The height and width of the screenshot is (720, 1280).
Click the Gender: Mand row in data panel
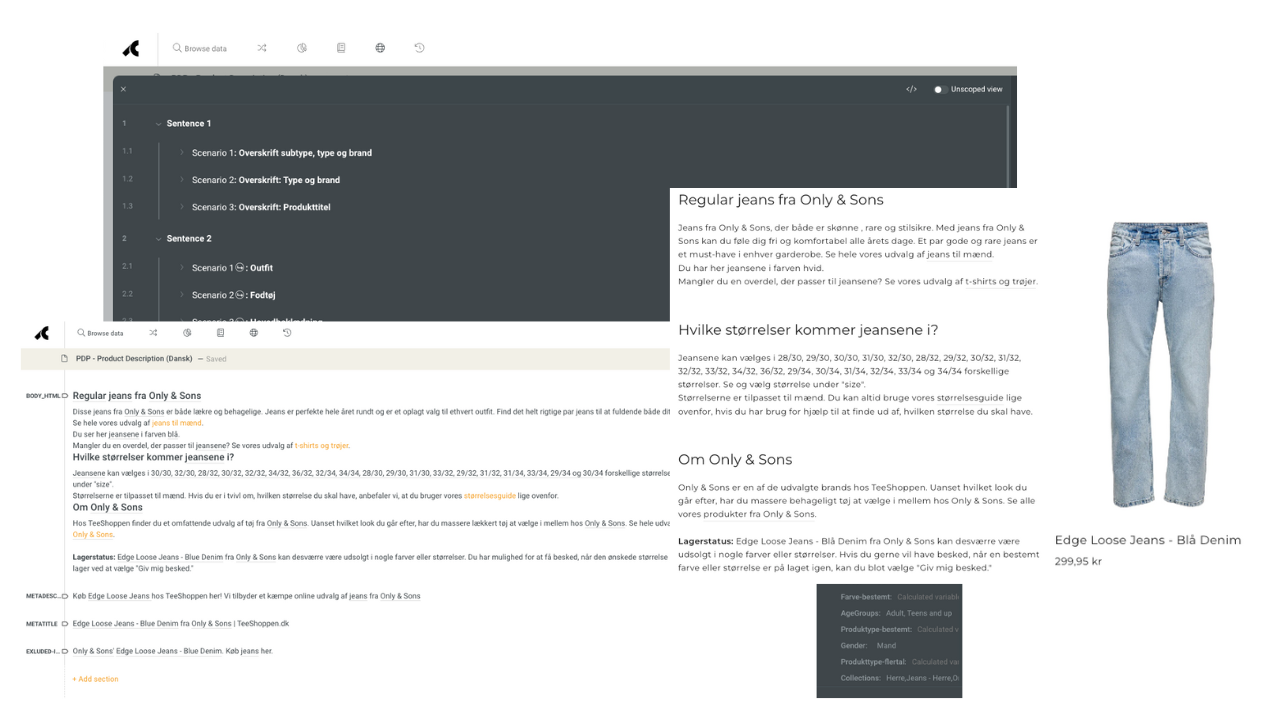pos(868,646)
